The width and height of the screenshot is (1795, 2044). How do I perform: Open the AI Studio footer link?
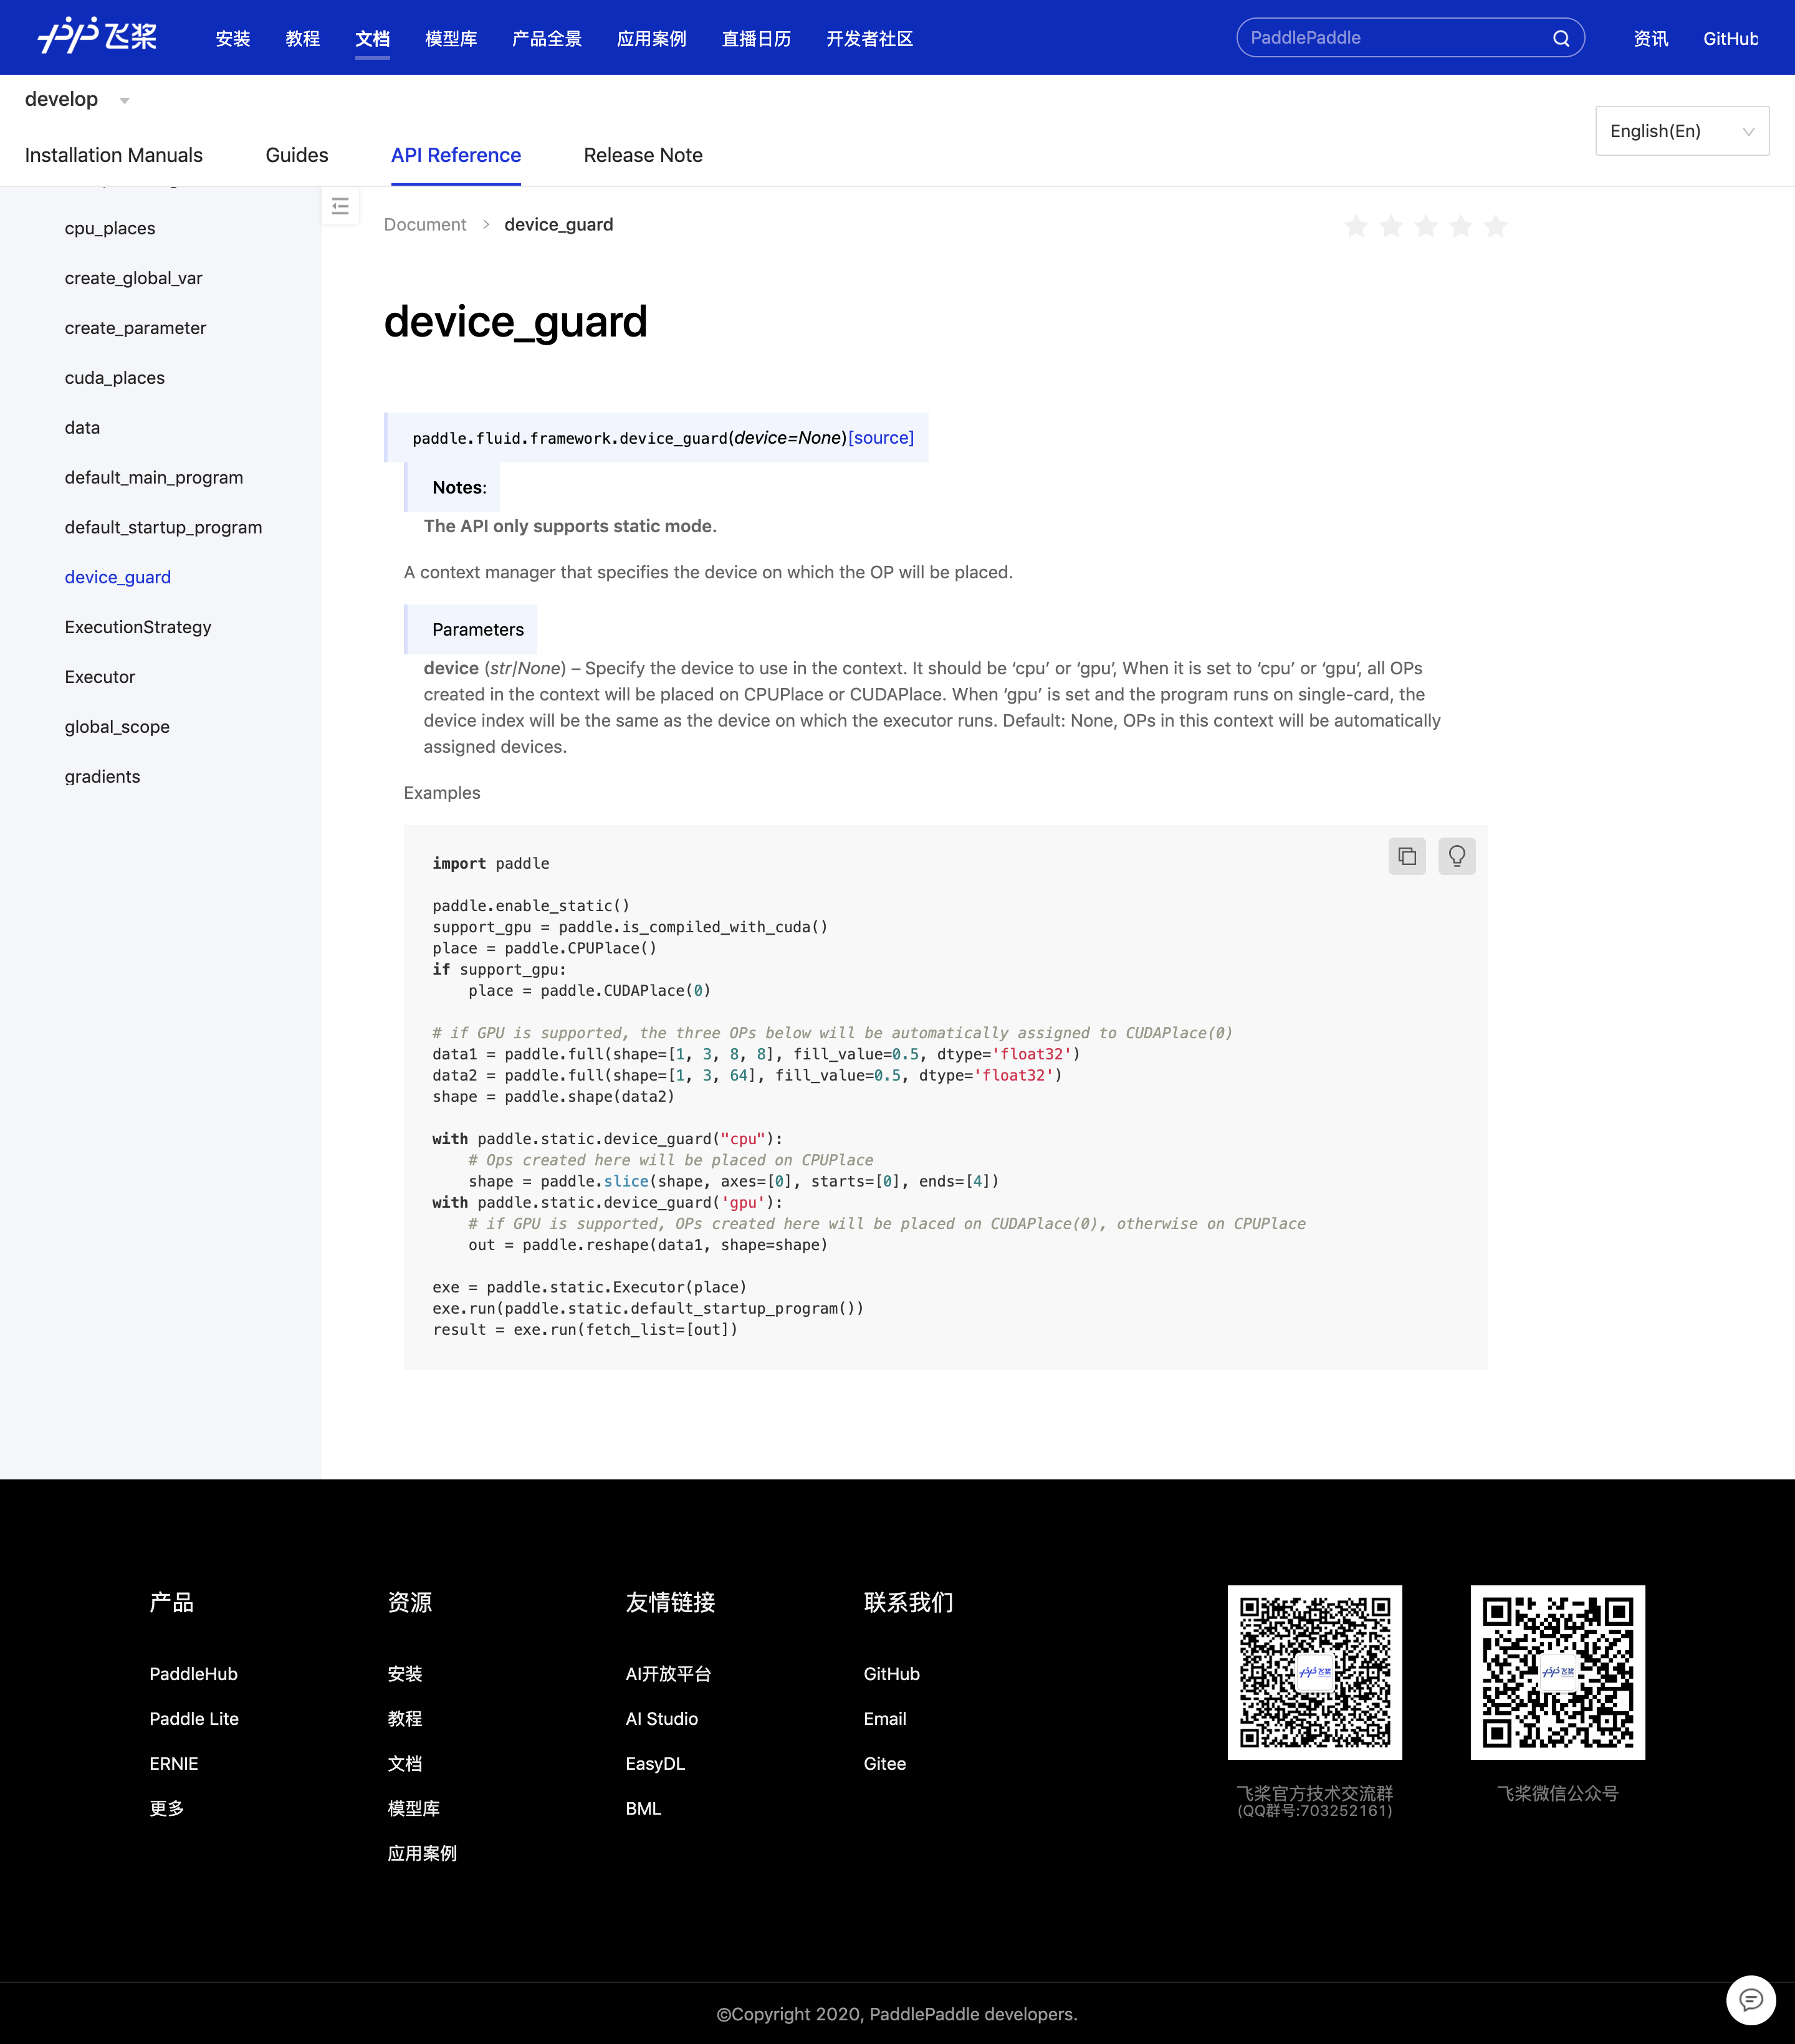(661, 1718)
